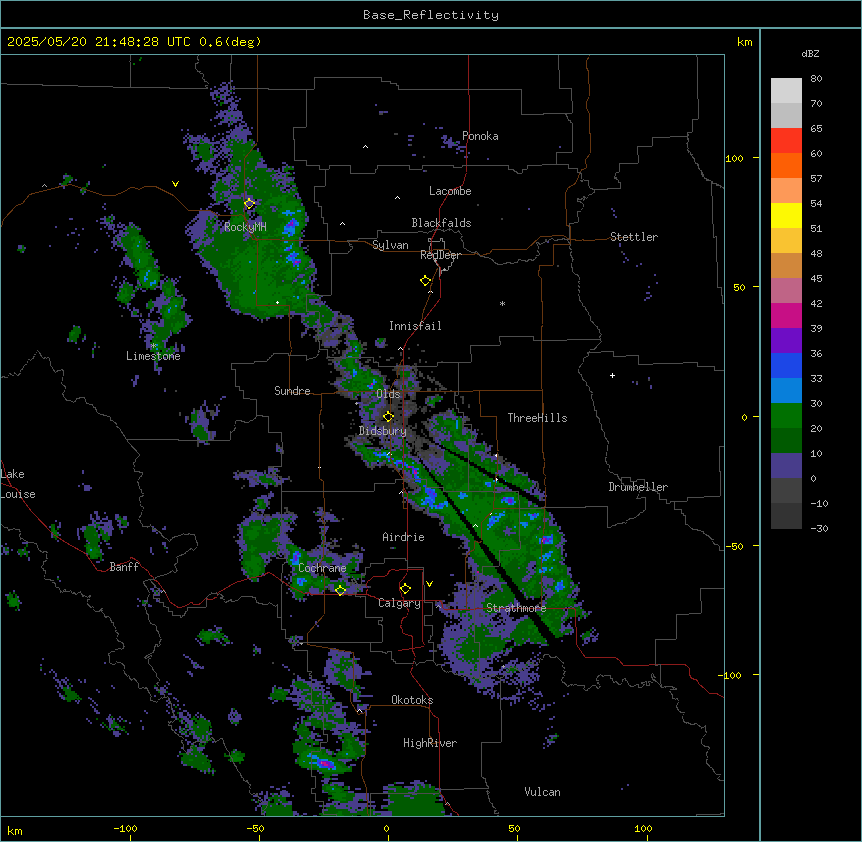This screenshot has width=862, height=842.
Task: Click the Strathmore town label
Action: [516, 608]
